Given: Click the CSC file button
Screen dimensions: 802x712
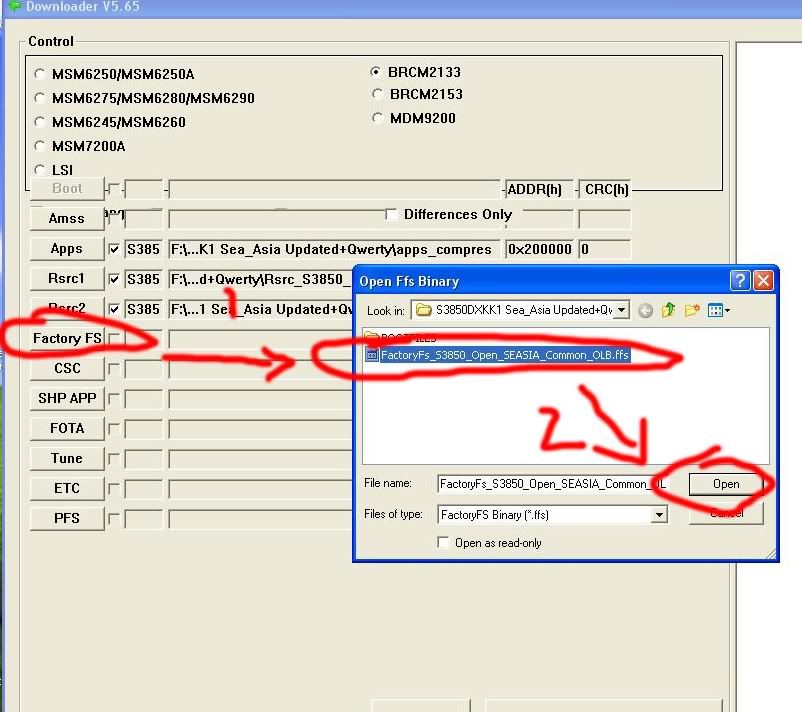Looking at the screenshot, I should pyautogui.click(x=67, y=368).
